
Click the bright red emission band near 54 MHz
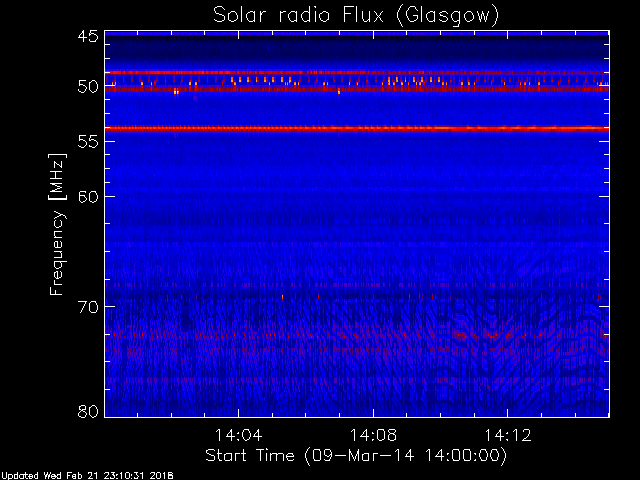tap(357, 128)
